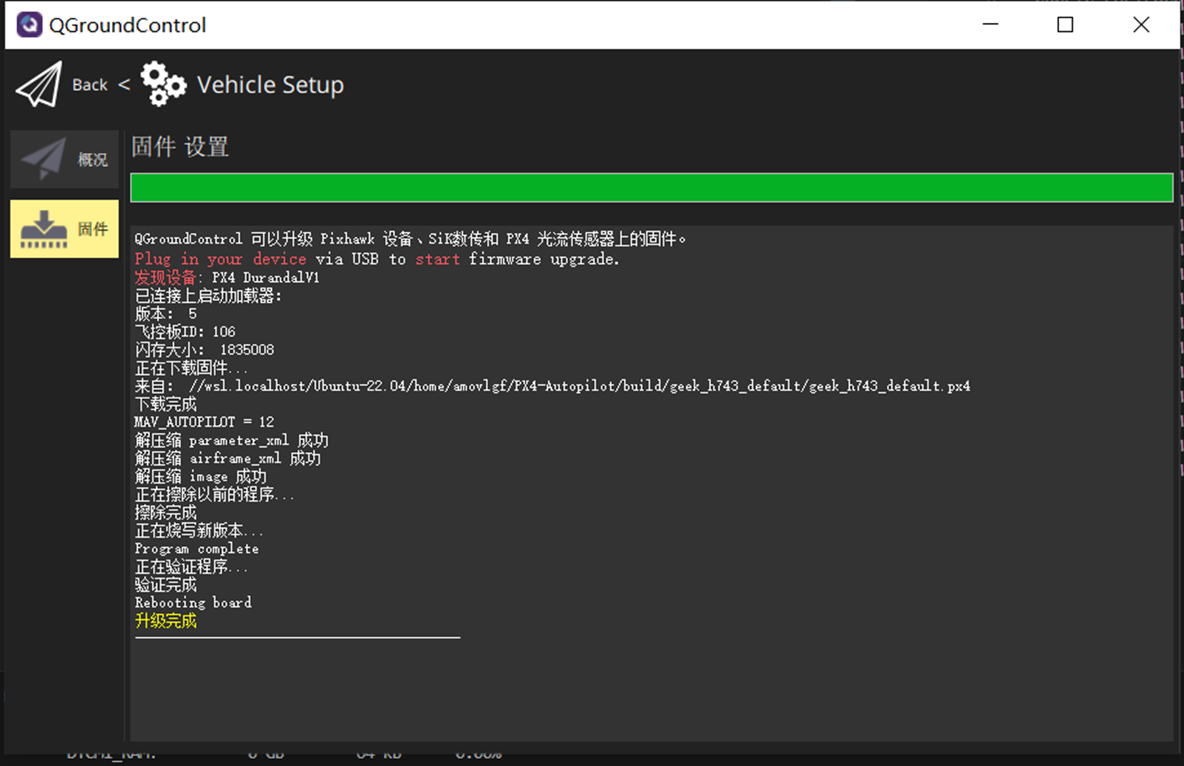
Task: Click the '飞控板ID: 106' line
Action: pos(185,332)
